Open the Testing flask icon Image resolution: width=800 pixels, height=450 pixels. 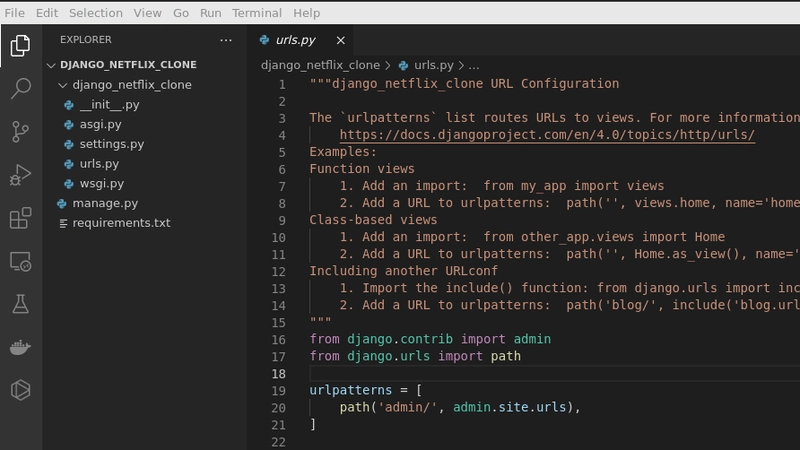tap(20, 304)
